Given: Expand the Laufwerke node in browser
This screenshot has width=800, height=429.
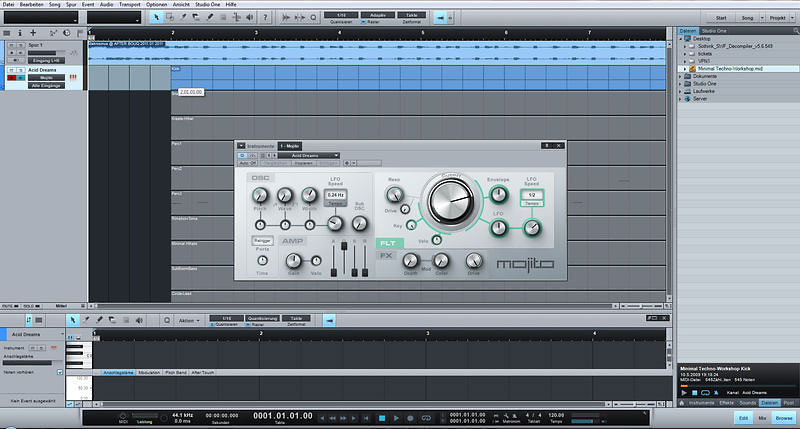Looking at the screenshot, I should [x=681, y=91].
